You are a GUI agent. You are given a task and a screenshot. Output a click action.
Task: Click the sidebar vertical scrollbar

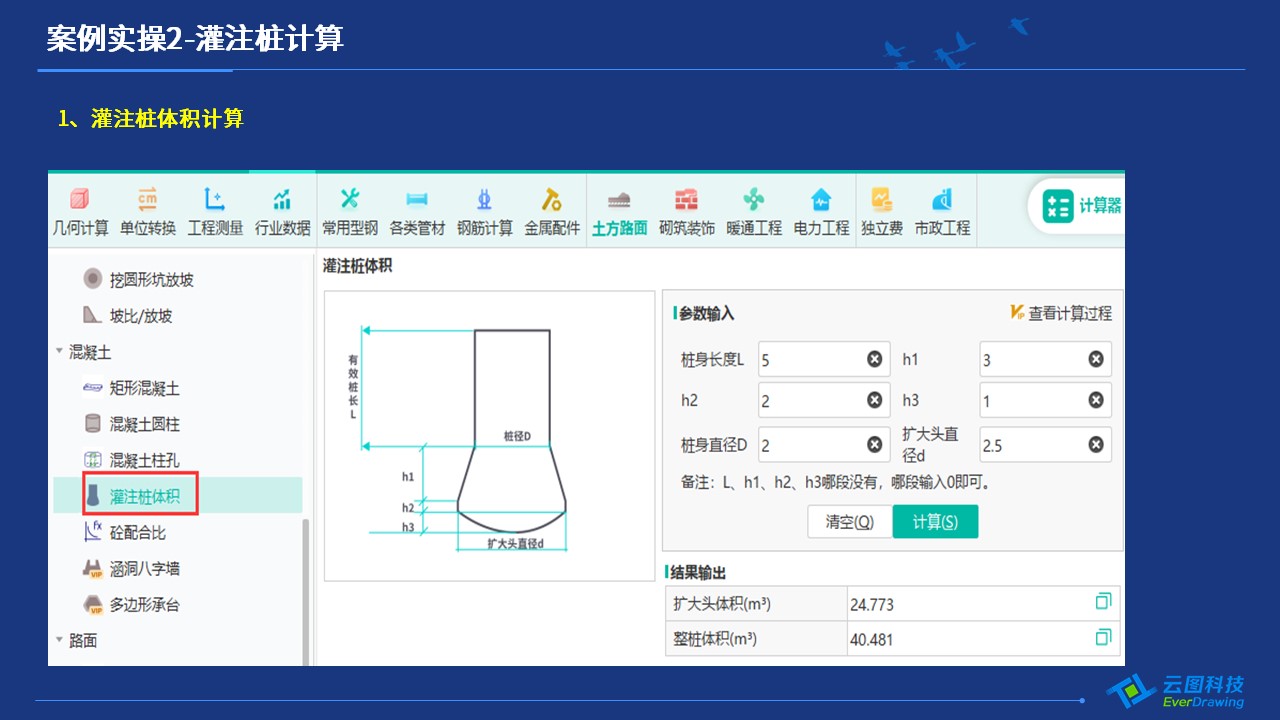[x=306, y=590]
